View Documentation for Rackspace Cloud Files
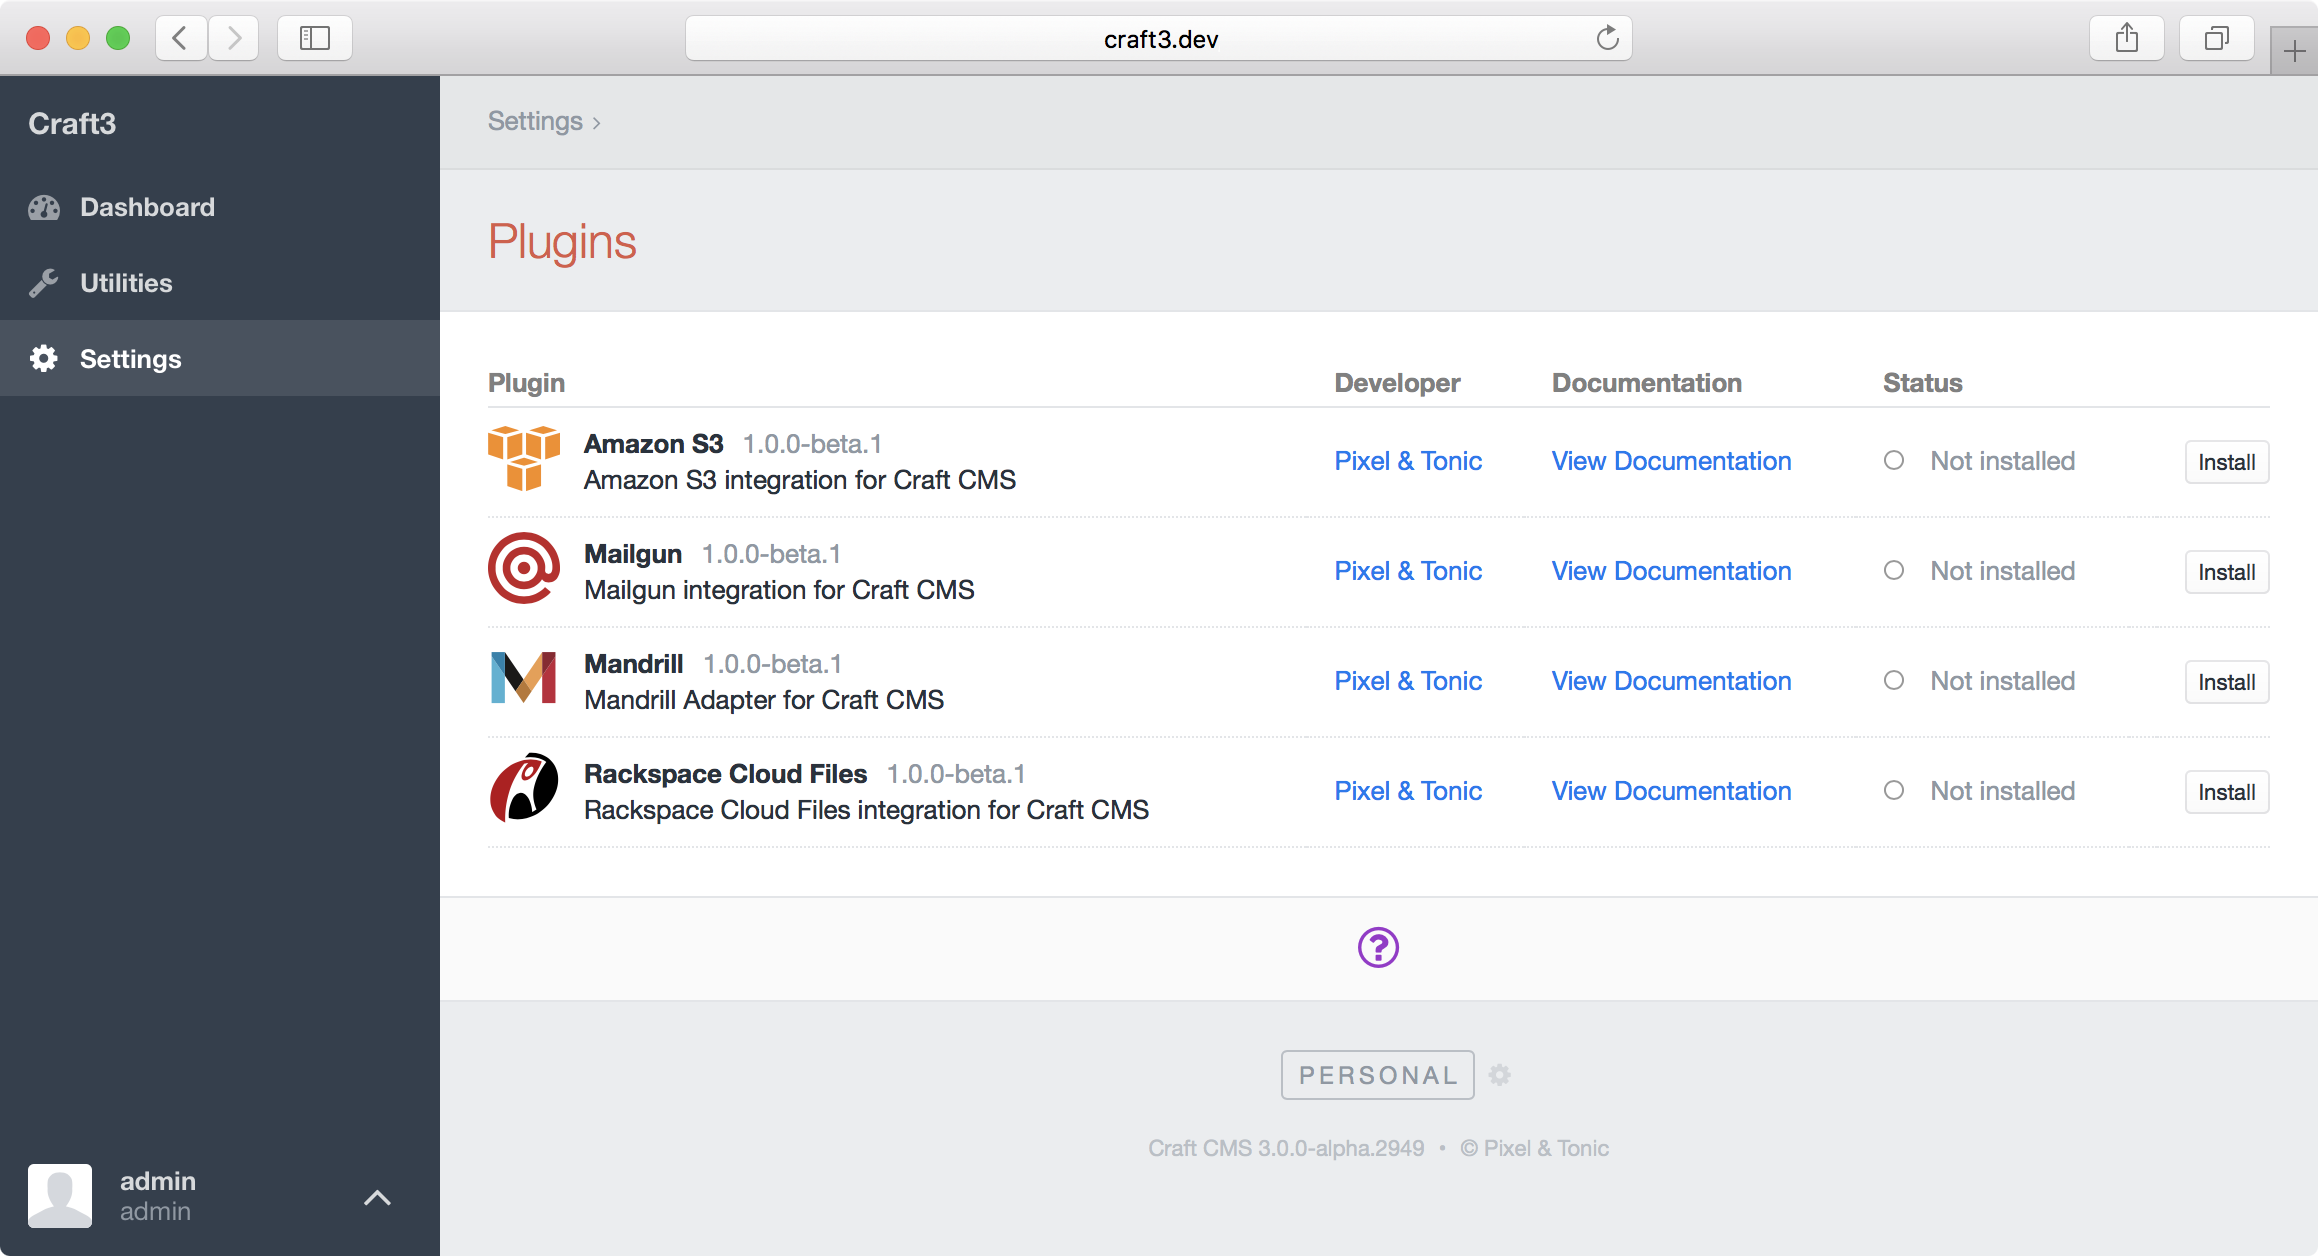Image resolution: width=2318 pixels, height=1256 pixels. tap(1671, 791)
